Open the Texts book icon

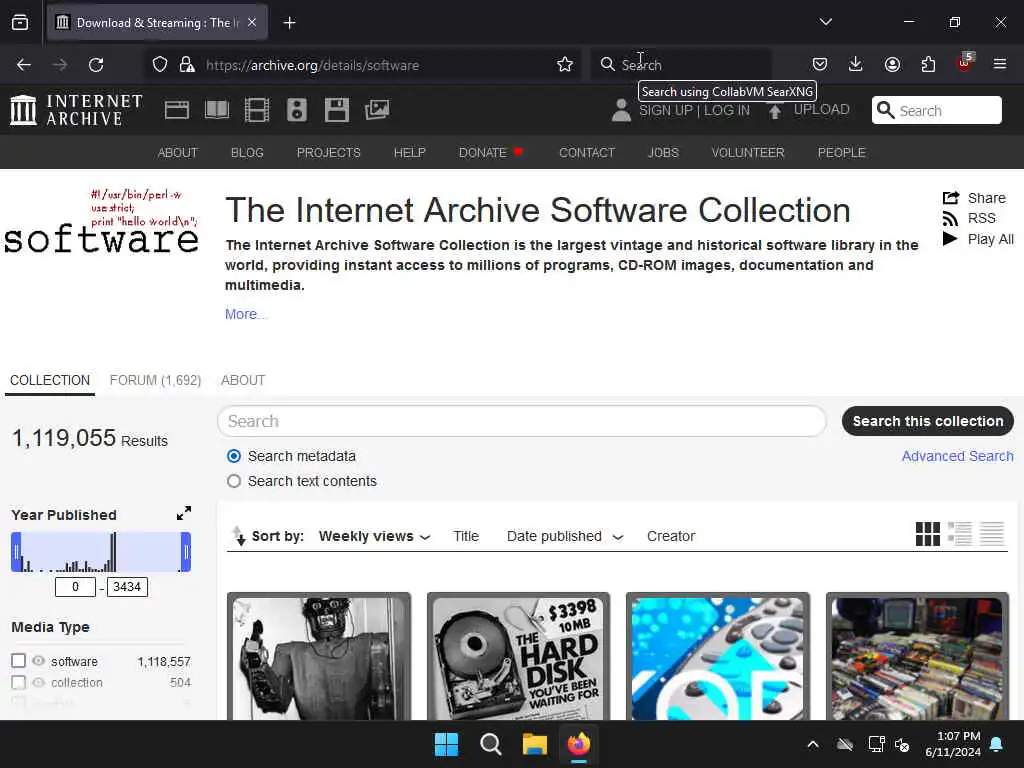point(217,110)
